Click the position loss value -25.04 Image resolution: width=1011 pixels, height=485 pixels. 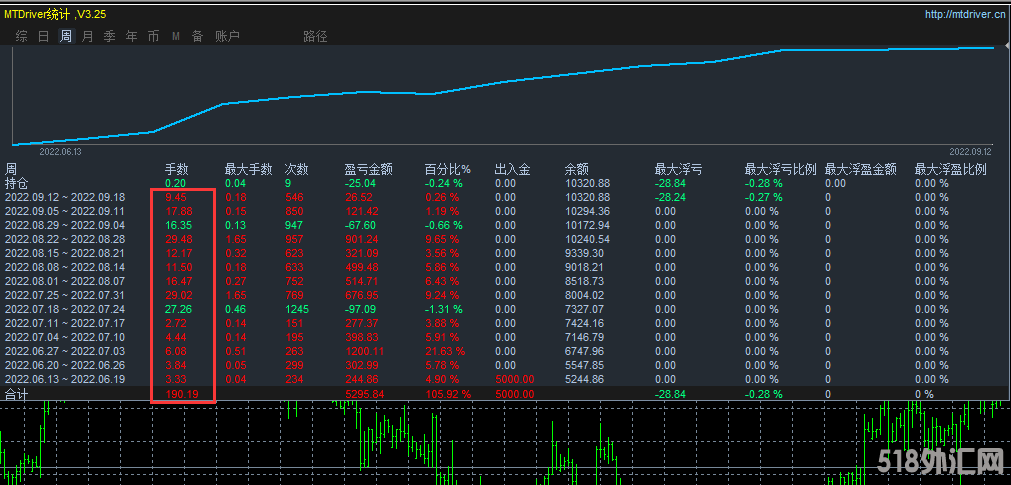coord(361,183)
